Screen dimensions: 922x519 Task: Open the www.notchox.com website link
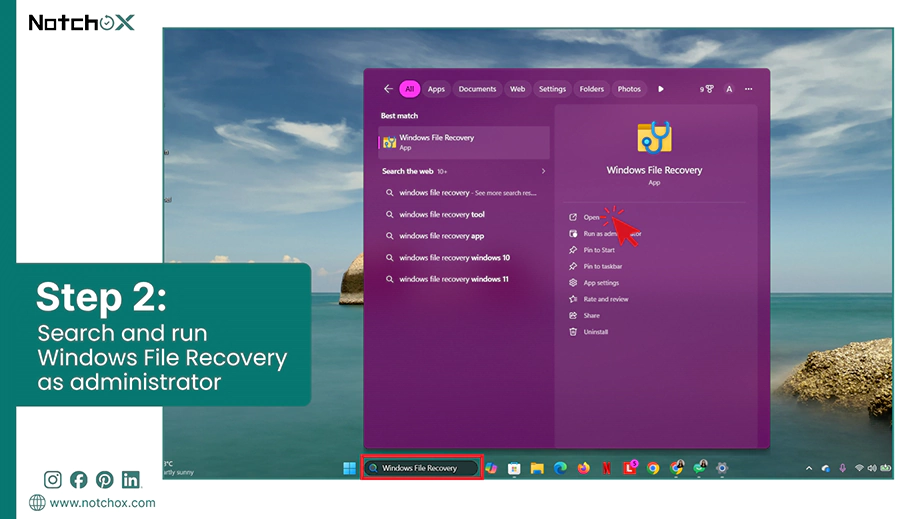[x=102, y=503]
